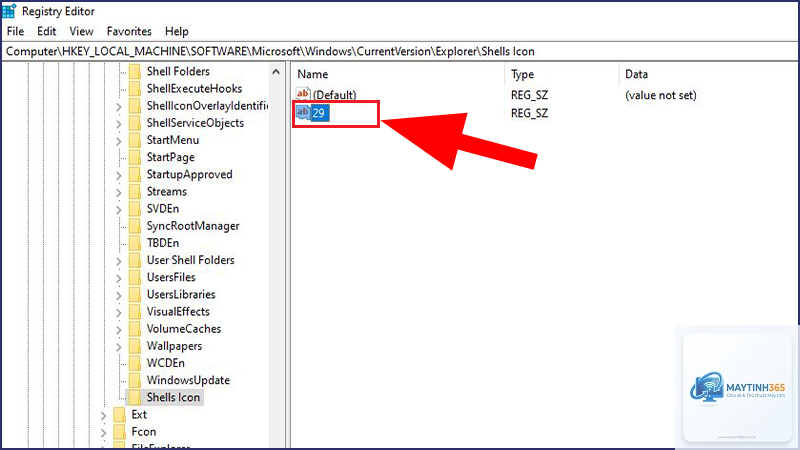Select the value named 29
Screen dimensions: 800x450
pos(319,113)
